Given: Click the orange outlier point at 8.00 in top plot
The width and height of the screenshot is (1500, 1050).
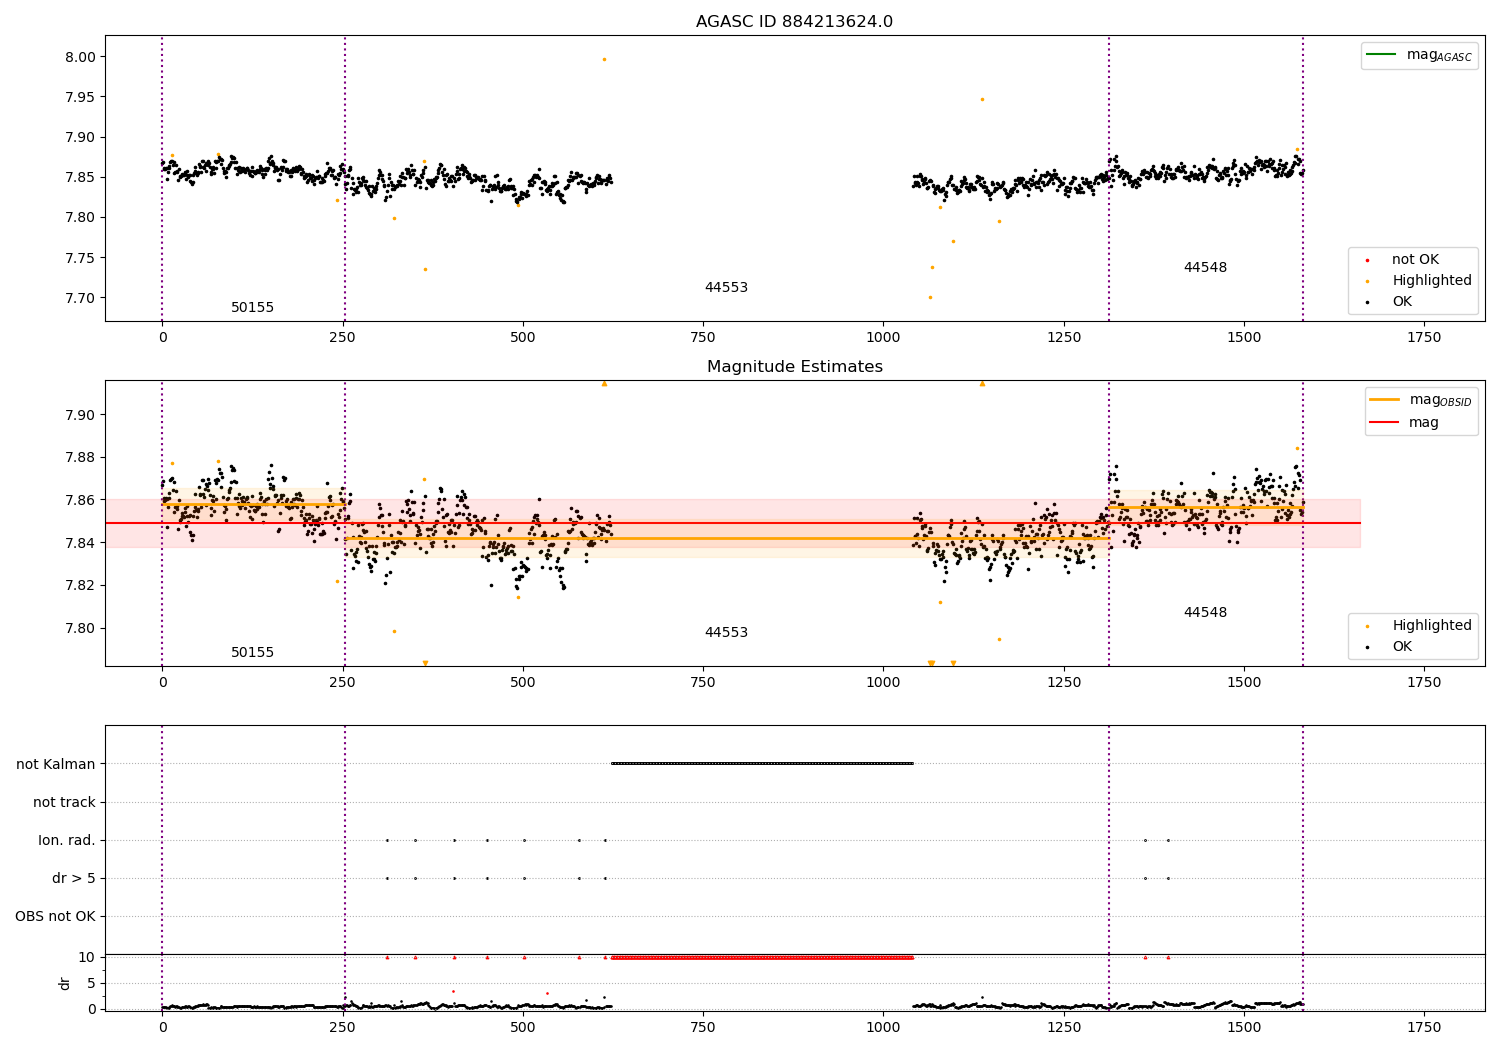Looking at the screenshot, I should [604, 59].
